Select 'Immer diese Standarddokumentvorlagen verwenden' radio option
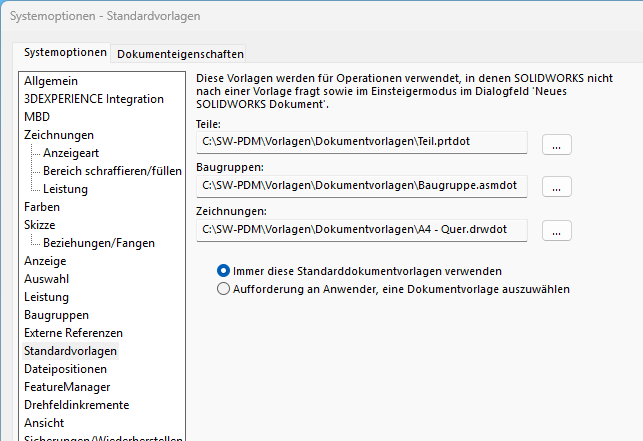The height and width of the screenshot is (441, 643). (224, 271)
